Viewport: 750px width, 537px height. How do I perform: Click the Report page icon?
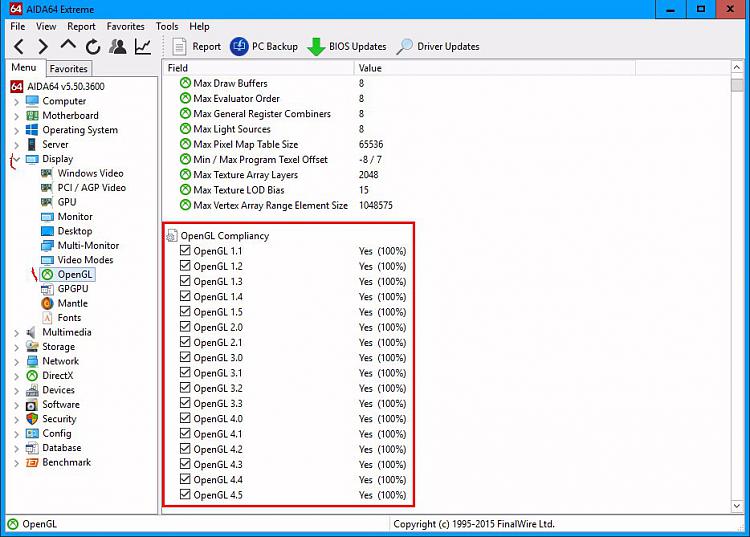point(179,47)
